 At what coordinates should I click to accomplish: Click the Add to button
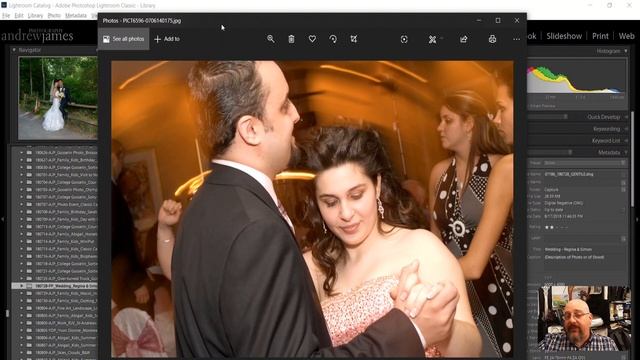point(167,39)
